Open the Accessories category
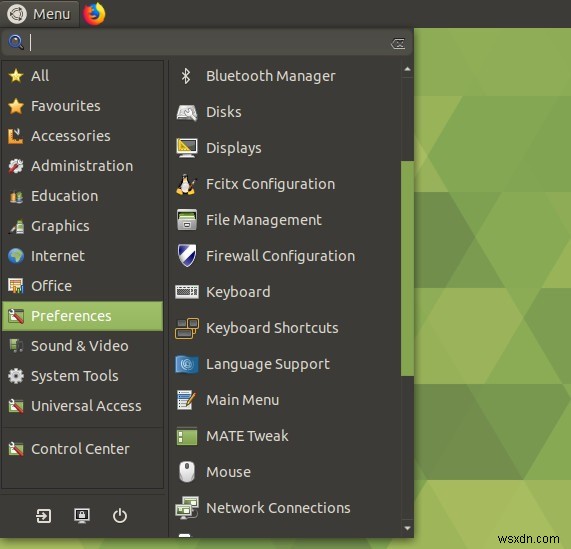The image size is (571, 549). [x=83, y=136]
